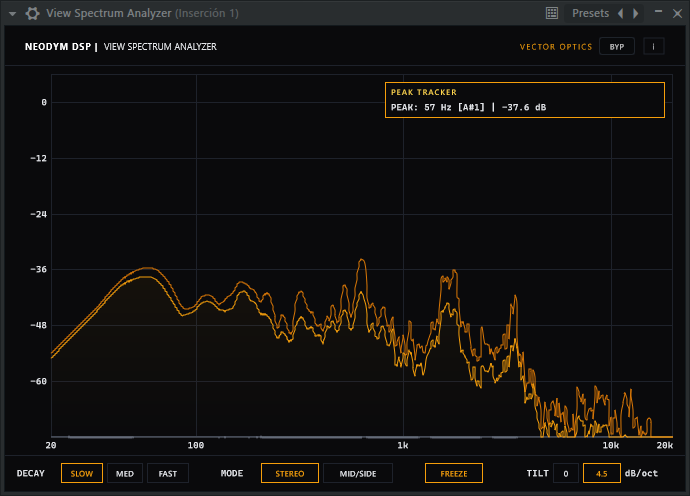The image size is (690, 496).
Task: Select MID/SIDE mode
Action: pyautogui.click(x=358, y=474)
